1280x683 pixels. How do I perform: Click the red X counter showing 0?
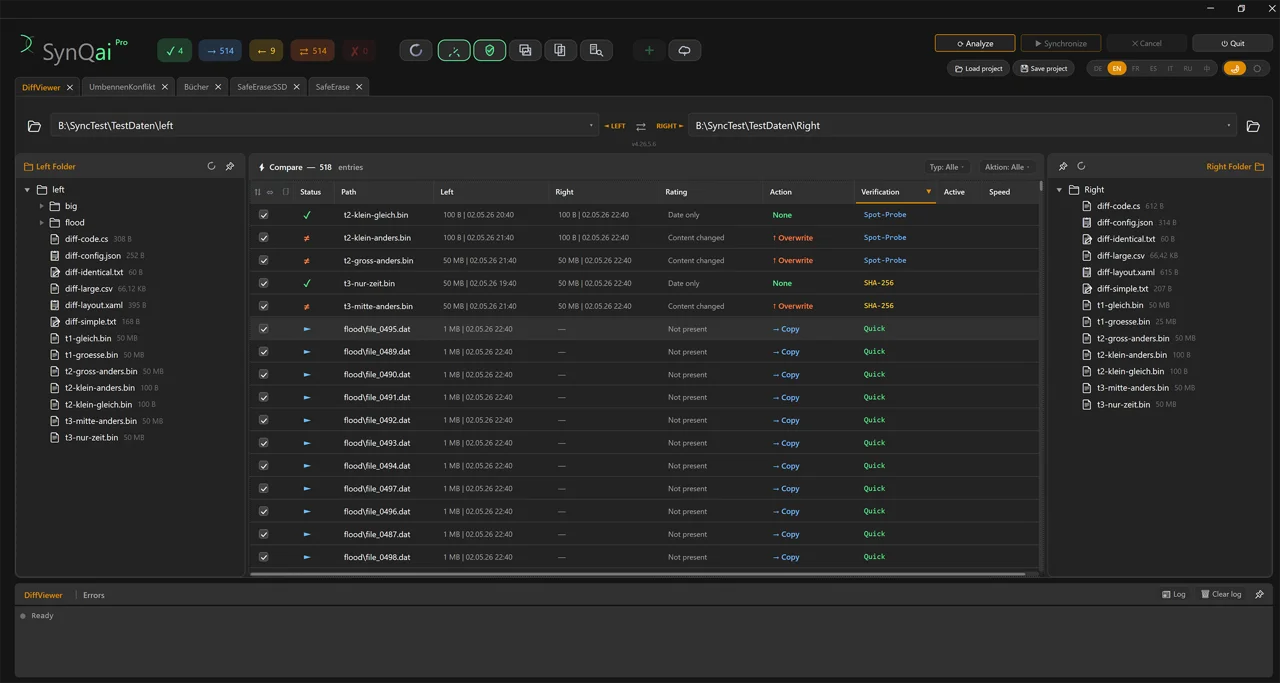tap(358, 50)
